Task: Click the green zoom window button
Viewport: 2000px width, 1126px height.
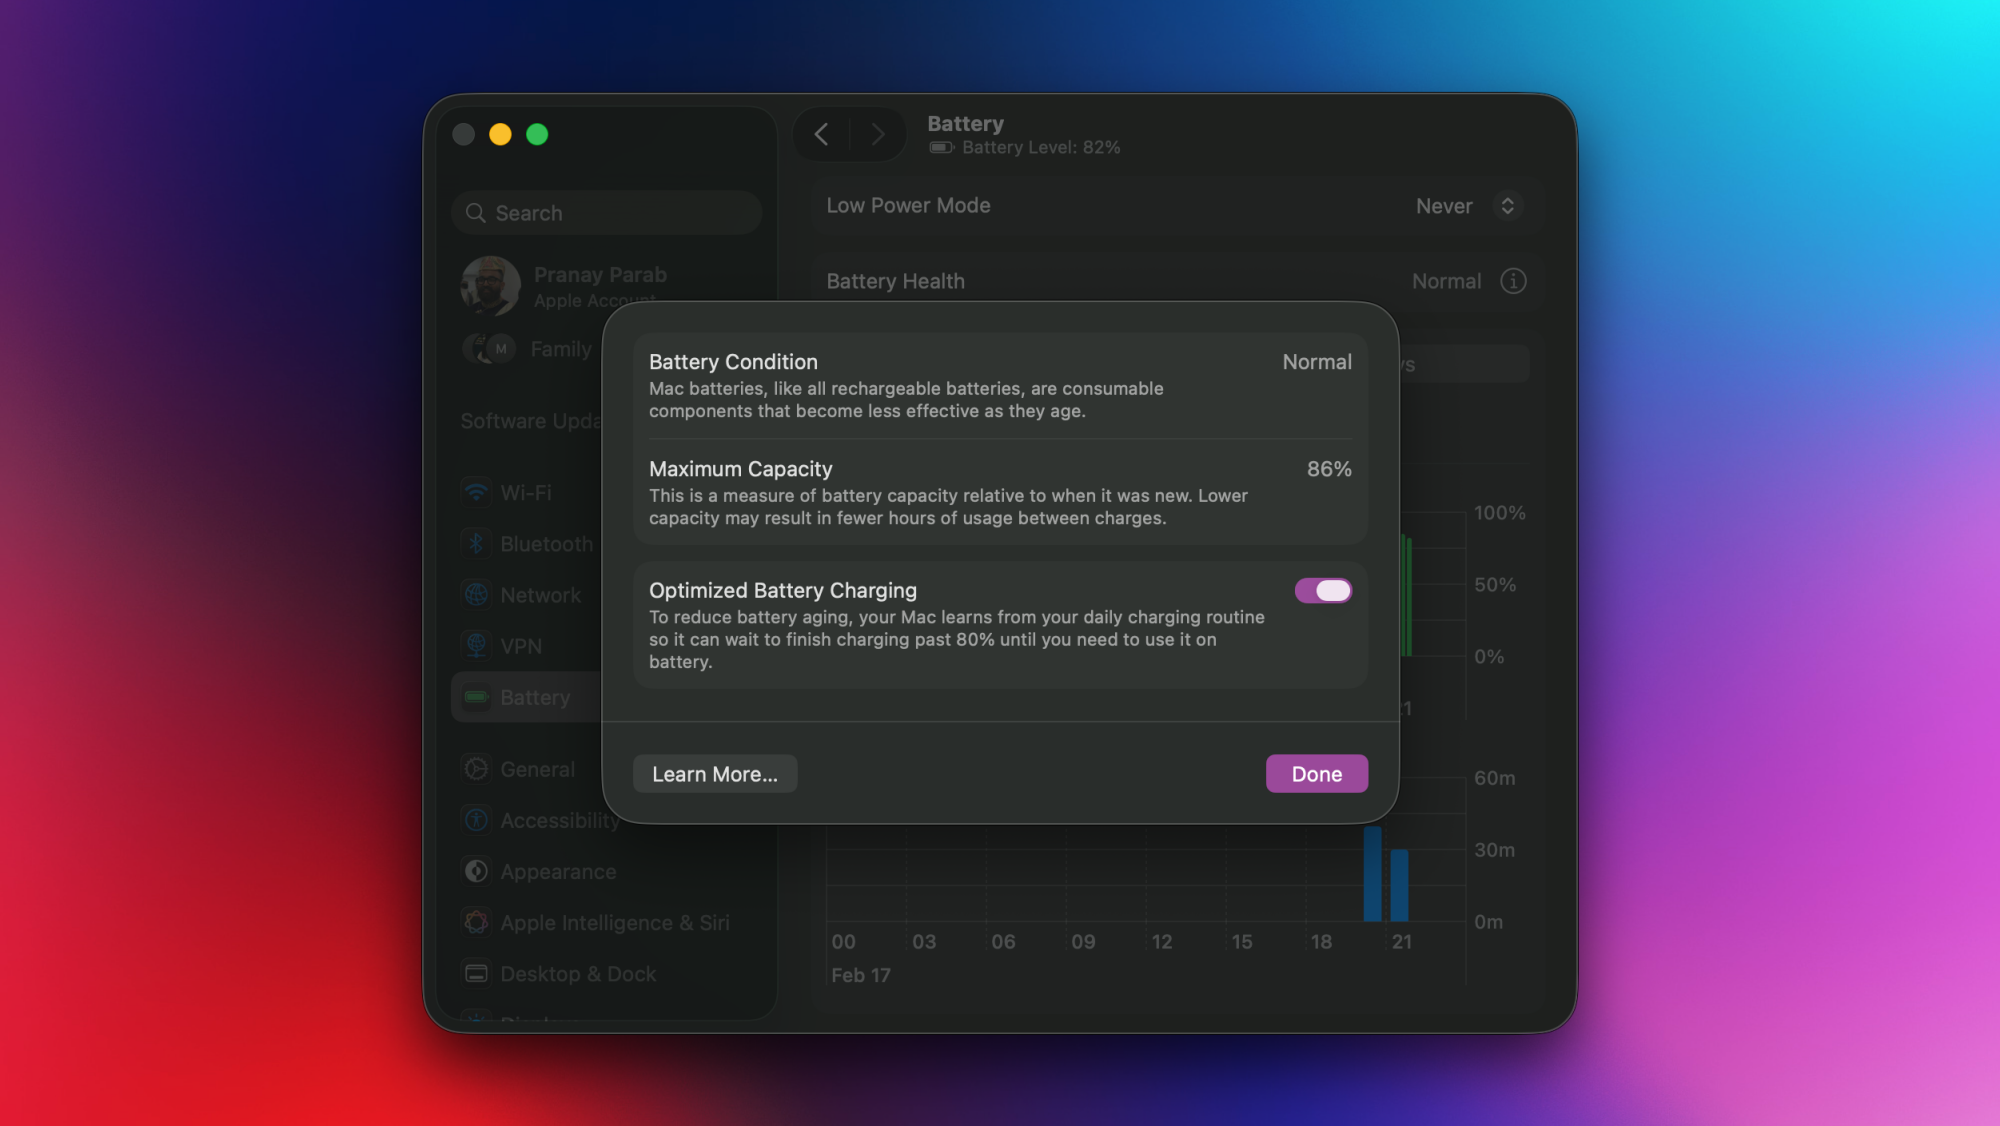Action: tap(537, 134)
